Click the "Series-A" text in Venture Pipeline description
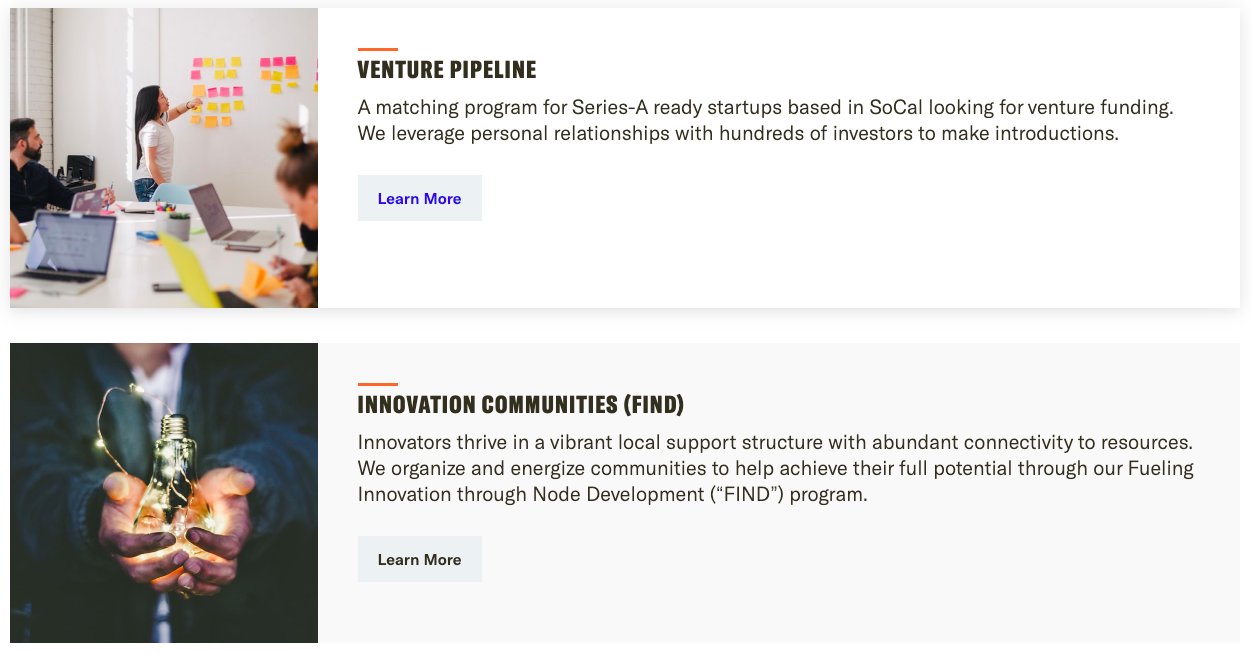 [x=610, y=108]
